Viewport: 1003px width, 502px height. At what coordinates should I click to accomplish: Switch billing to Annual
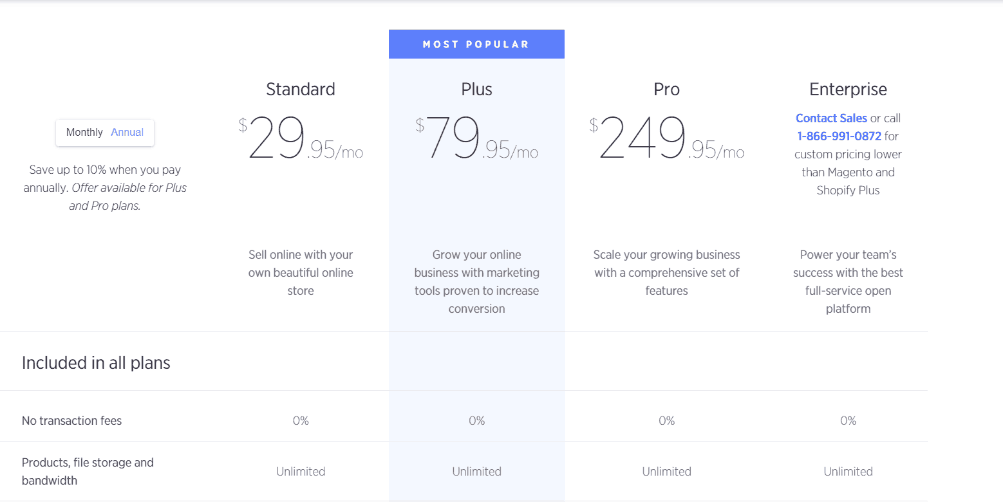pos(127,132)
